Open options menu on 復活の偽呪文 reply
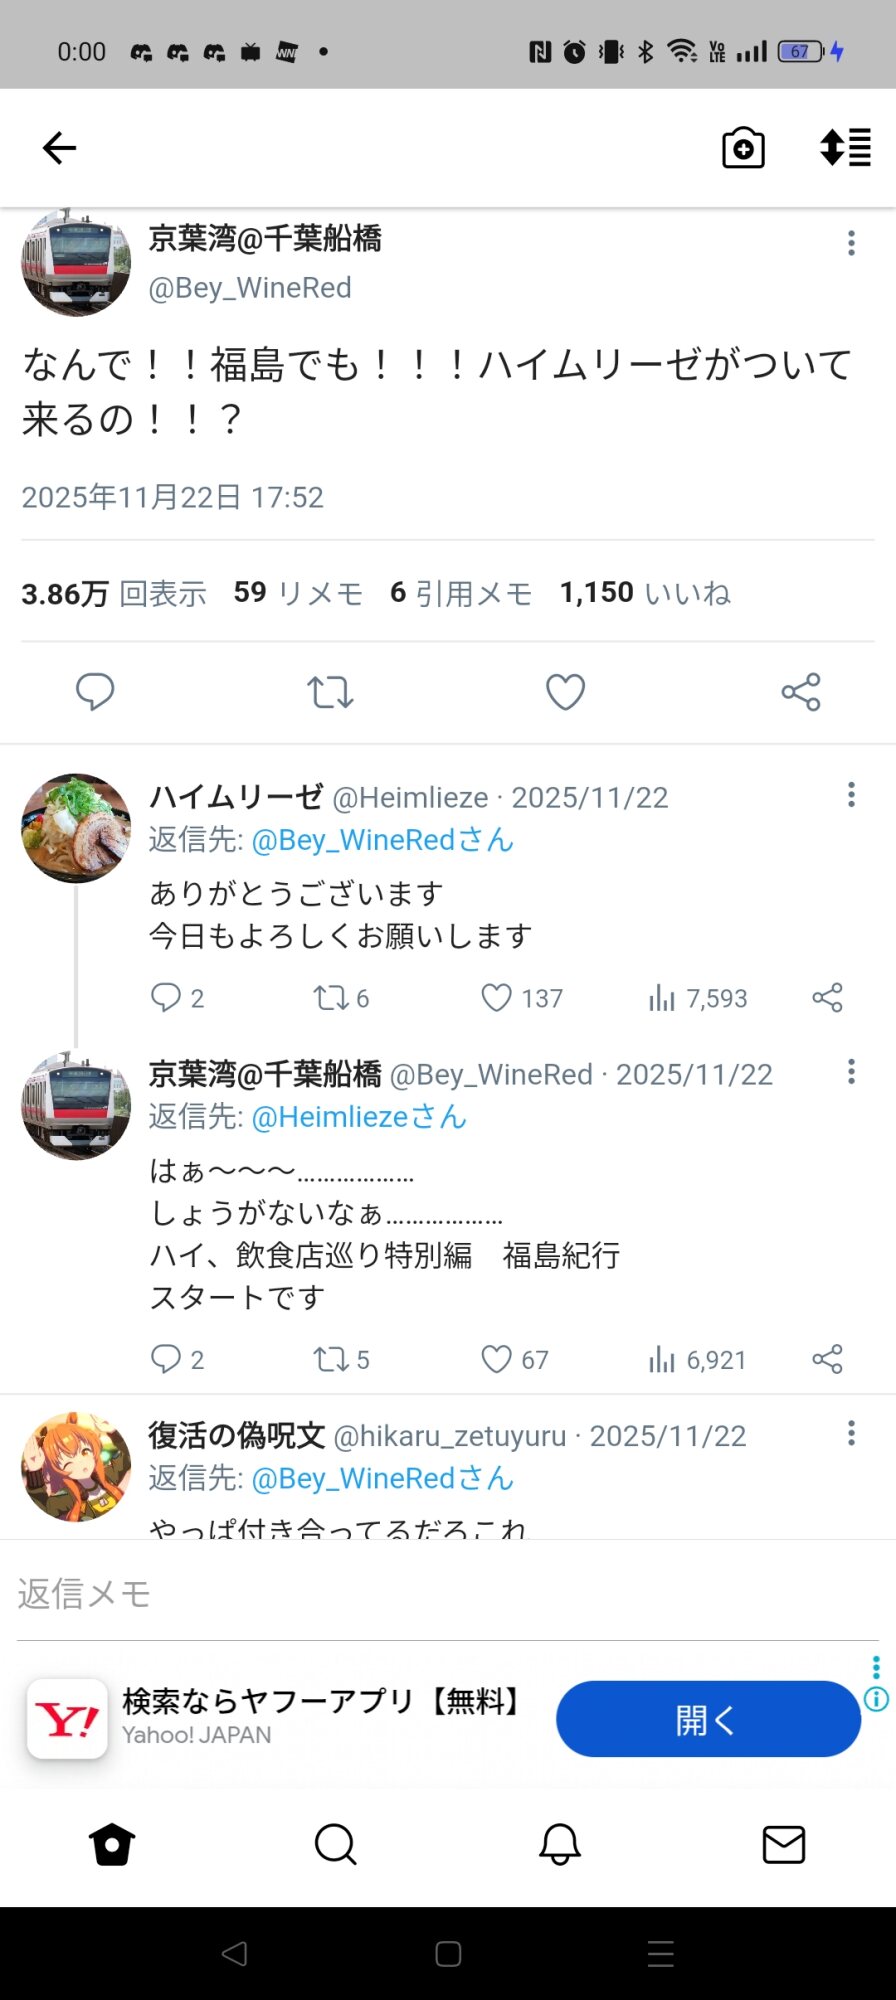896x2000 pixels. pos(851,1433)
